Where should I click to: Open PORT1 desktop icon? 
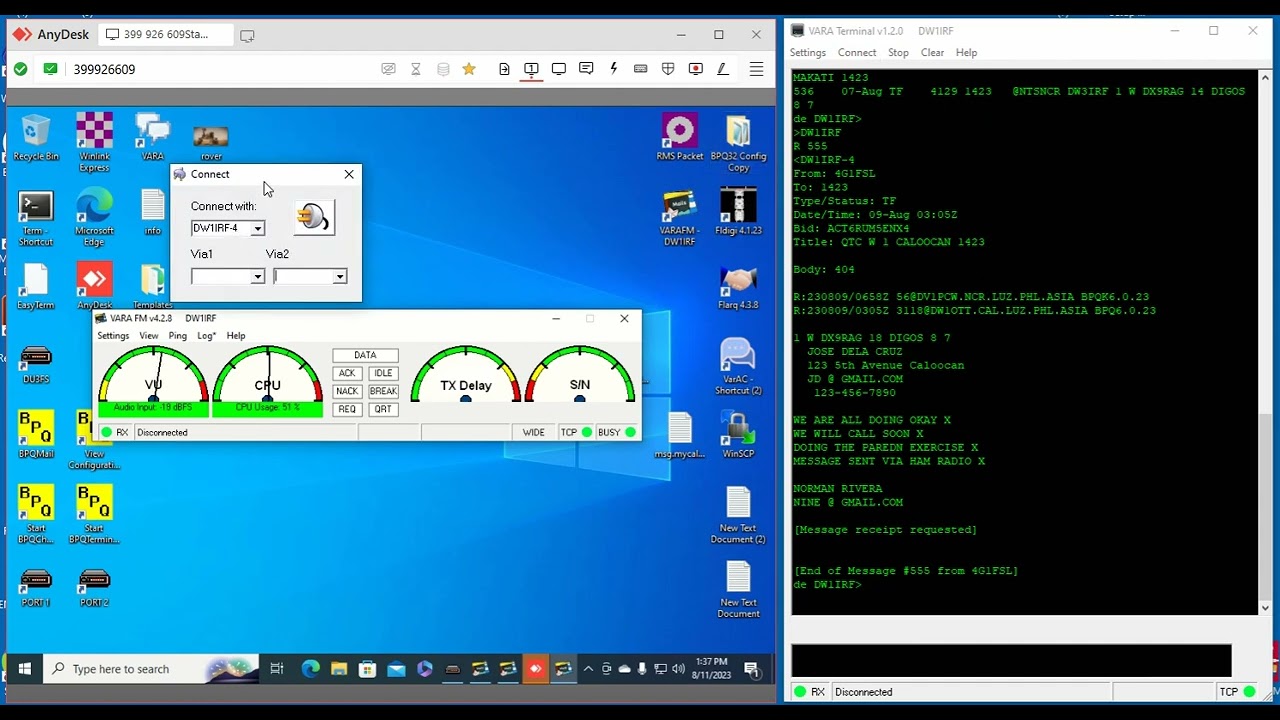coord(36,588)
